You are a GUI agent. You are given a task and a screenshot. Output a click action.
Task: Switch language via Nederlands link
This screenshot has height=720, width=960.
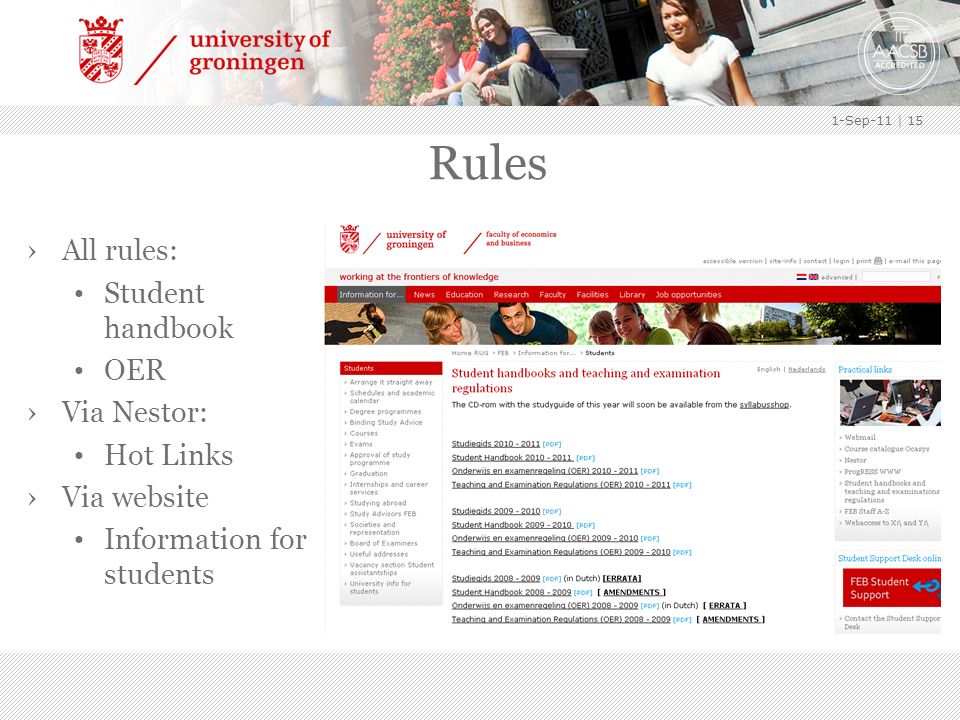pyautogui.click(x=806, y=369)
